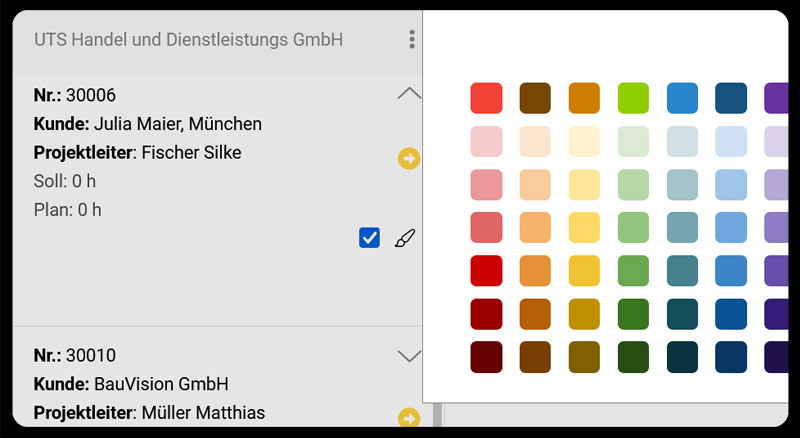Image resolution: width=800 pixels, height=438 pixels.
Task: Click the yellow arrow icon for project 30010
Action: 408,418
